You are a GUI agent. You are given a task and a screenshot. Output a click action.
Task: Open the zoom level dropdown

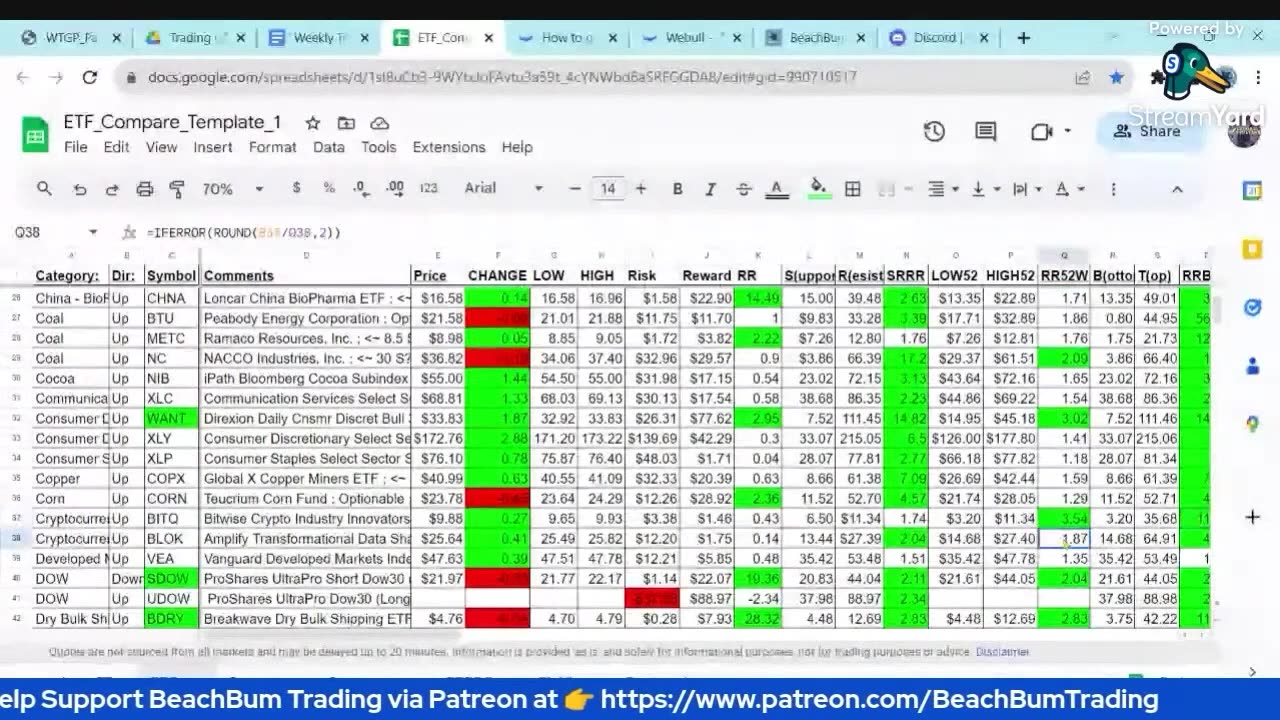pos(233,188)
